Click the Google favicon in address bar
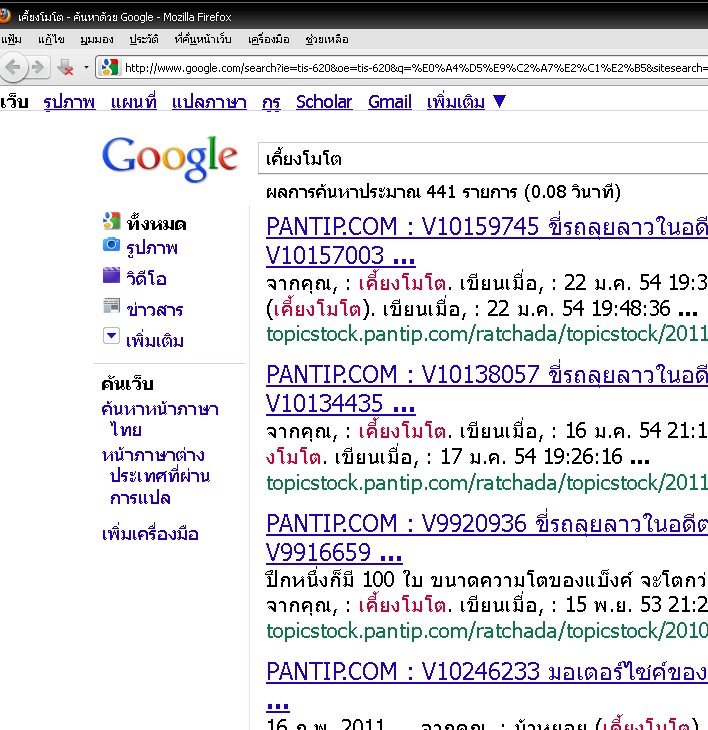 click(110, 68)
